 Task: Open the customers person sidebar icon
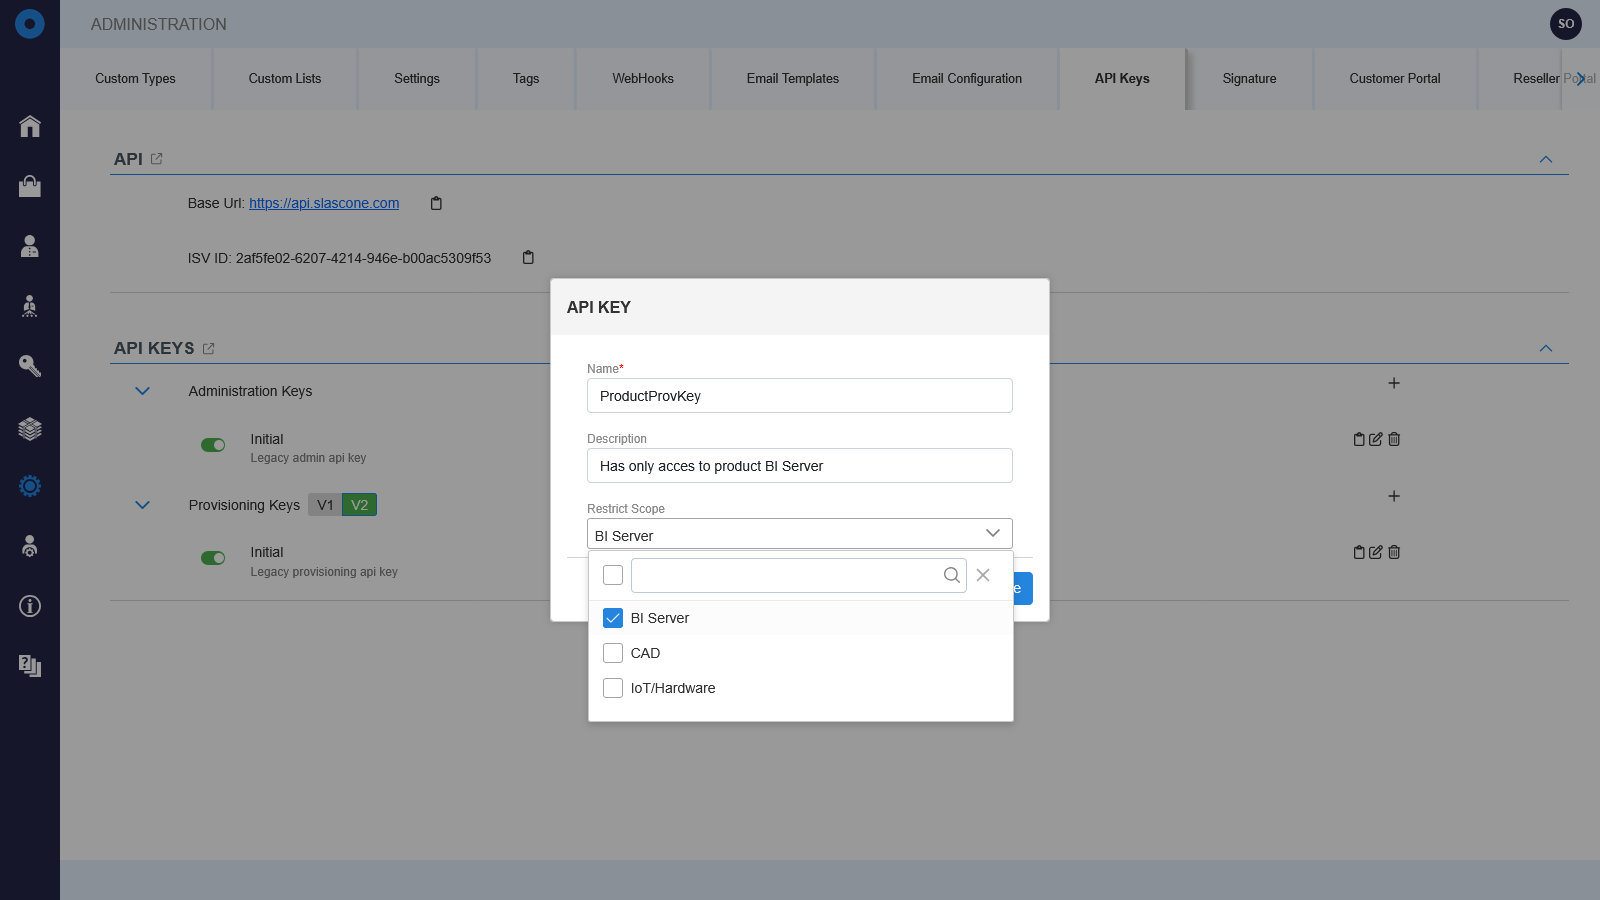pyautogui.click(x=30, y=246)
